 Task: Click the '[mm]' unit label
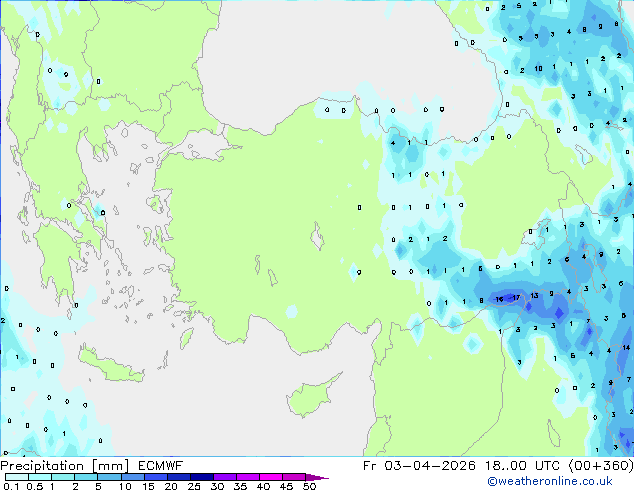(x=110, y=466)
